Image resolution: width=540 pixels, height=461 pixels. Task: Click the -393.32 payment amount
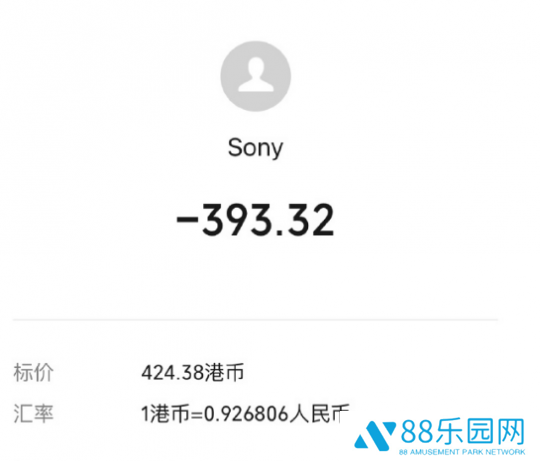click(255, 220)
